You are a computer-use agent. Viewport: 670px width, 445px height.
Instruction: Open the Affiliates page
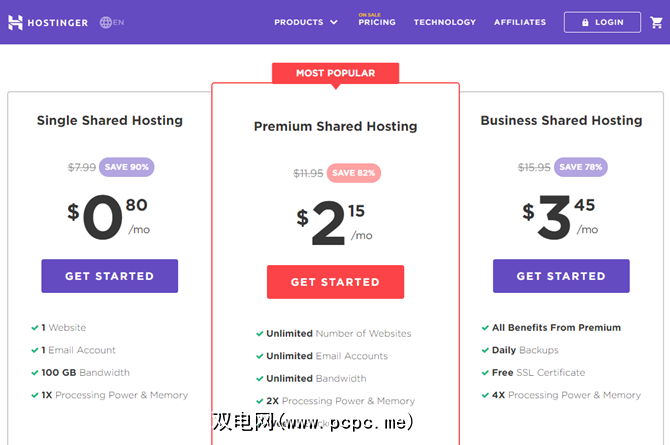click(520, 22)
